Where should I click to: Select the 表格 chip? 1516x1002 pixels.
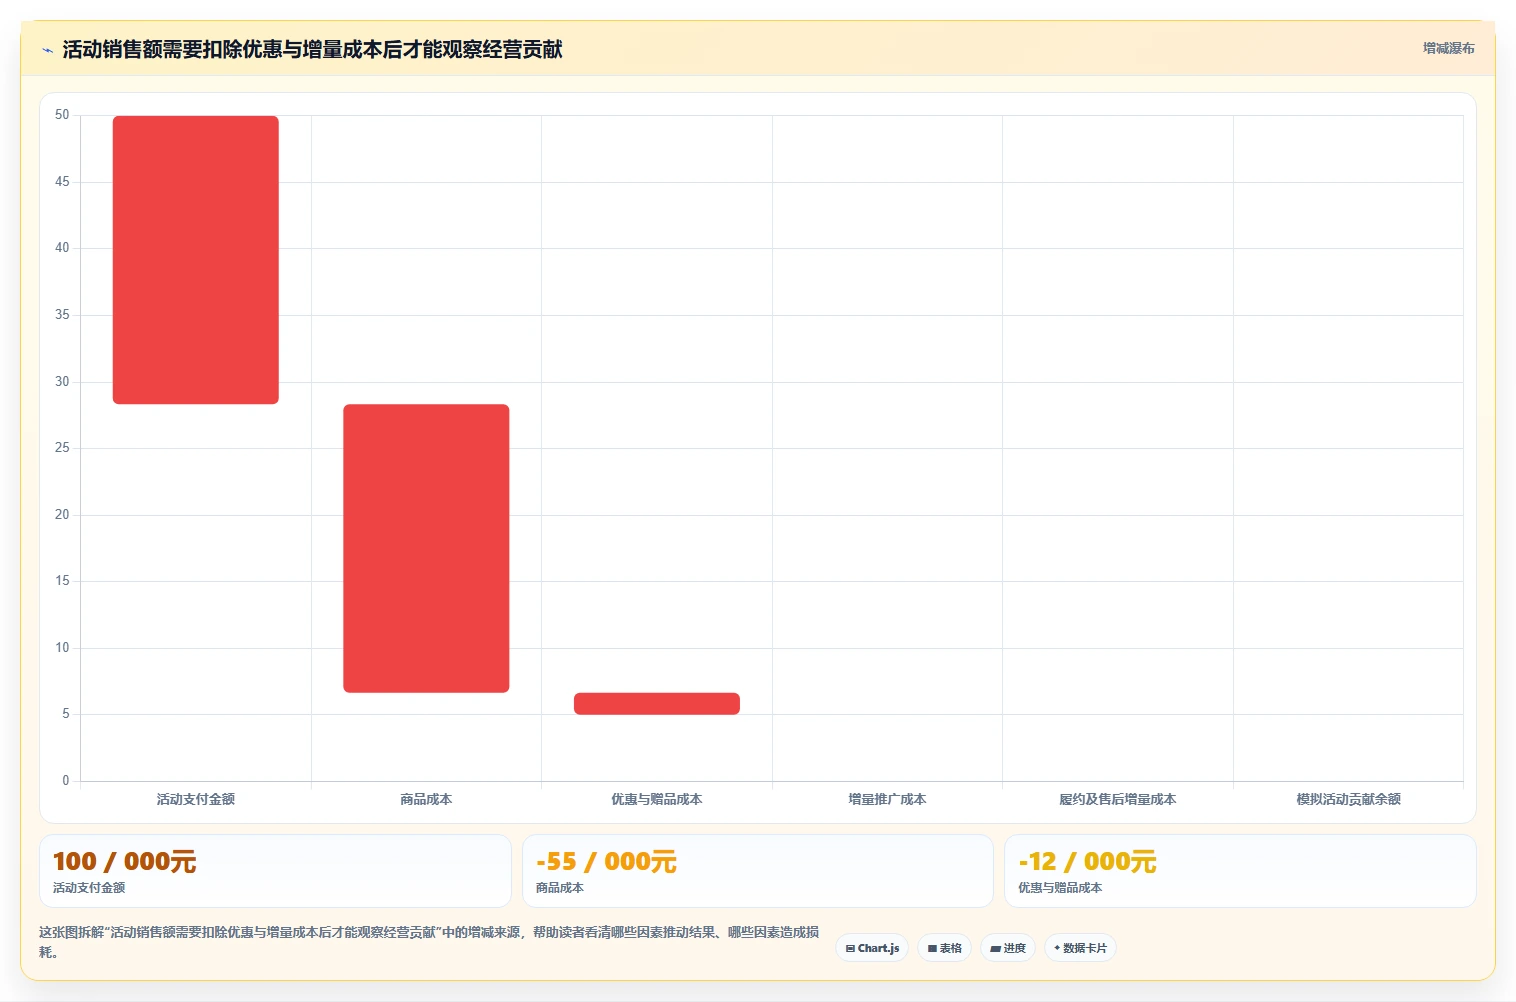(x=944, y=948)
